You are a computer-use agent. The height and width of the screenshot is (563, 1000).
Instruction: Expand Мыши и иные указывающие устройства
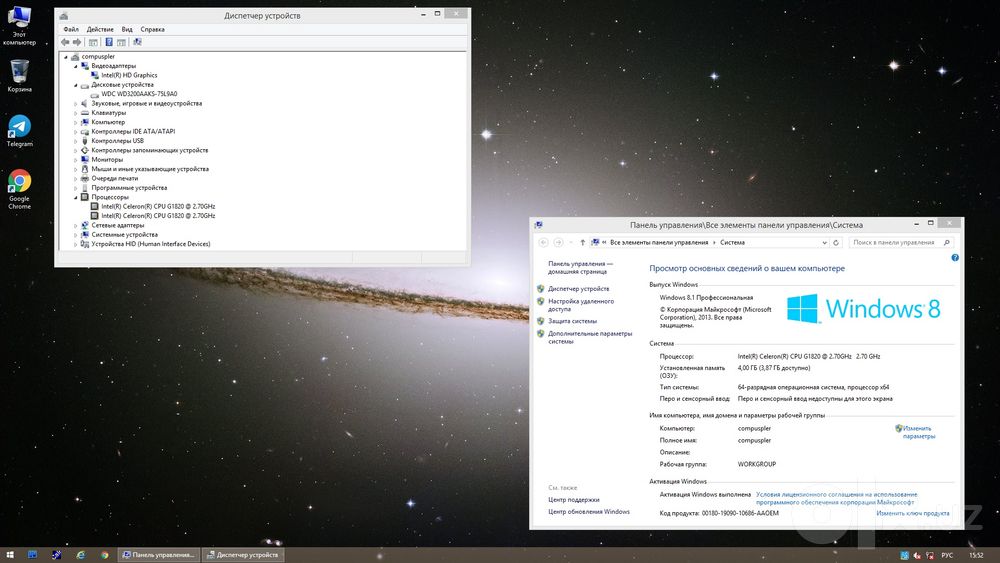click(x=75, y=169)
